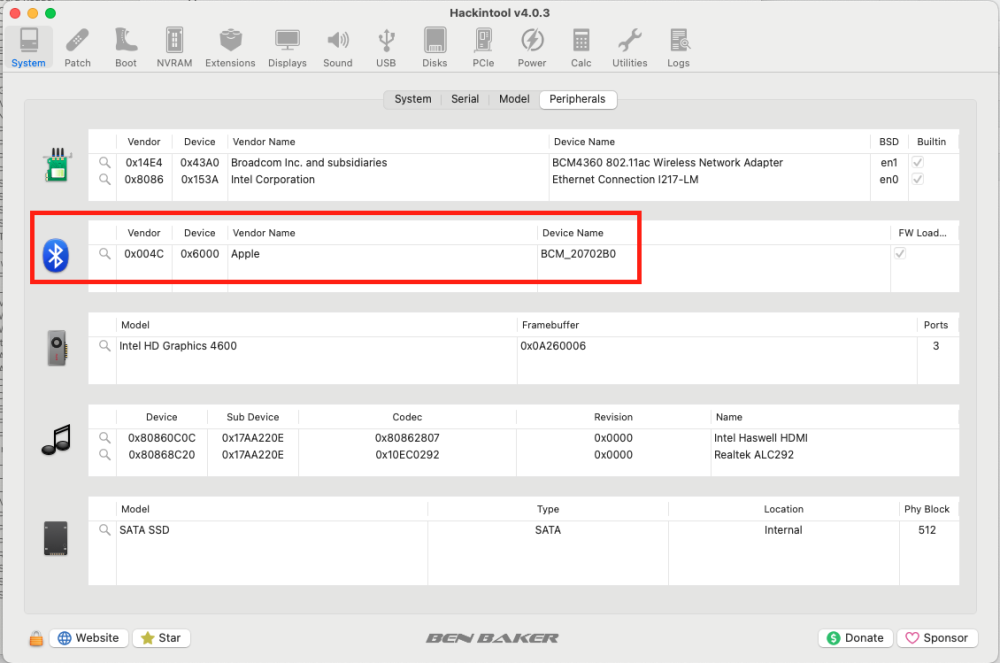Viewport: 1000px width, 663px height.
Task: Click magnifier icon for Broadcom BCM4360 row
Action: click(105, 163)
